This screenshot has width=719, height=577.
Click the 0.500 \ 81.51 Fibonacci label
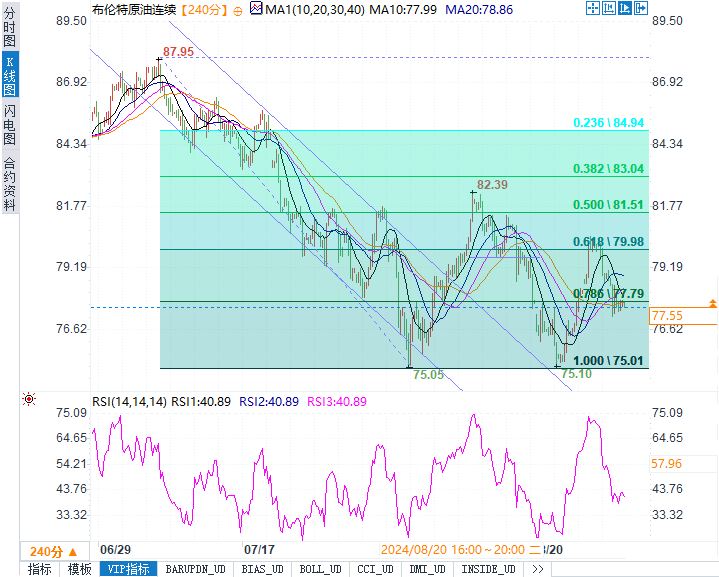(x=608, y=205)
